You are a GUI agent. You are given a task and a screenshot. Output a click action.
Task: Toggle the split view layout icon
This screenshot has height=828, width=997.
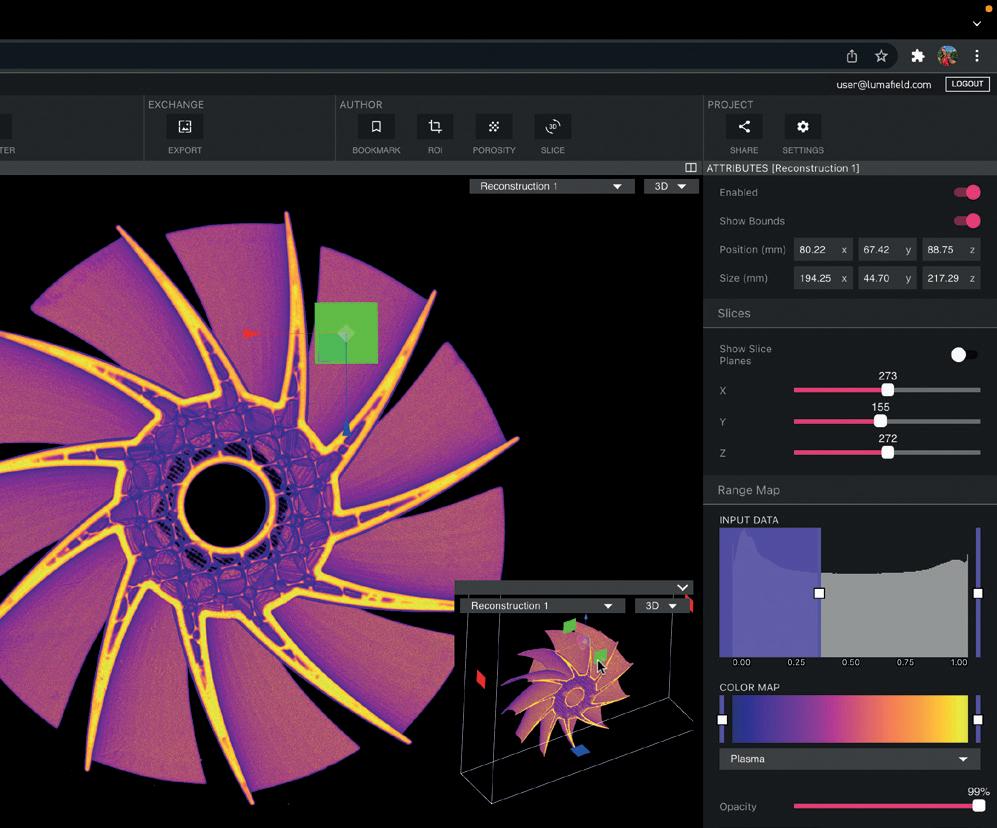pyautogui.click(x=691, y=168)
